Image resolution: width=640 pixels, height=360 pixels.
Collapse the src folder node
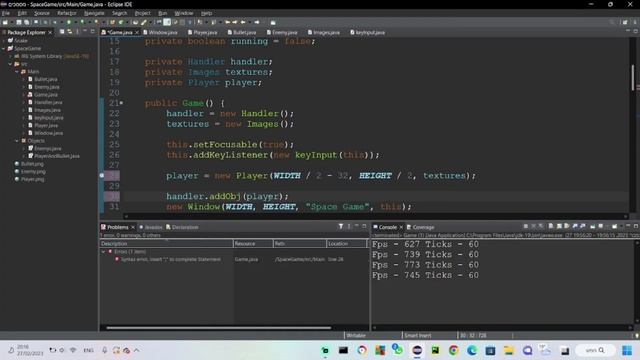[11, 64]
